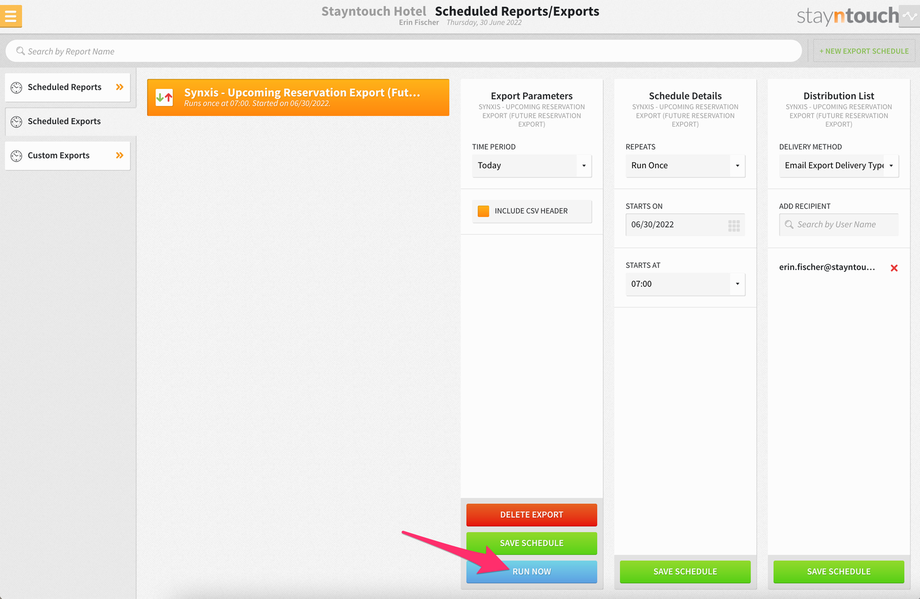
Task: Save schedule in Distribution List panel
Action: pos(839,571)
